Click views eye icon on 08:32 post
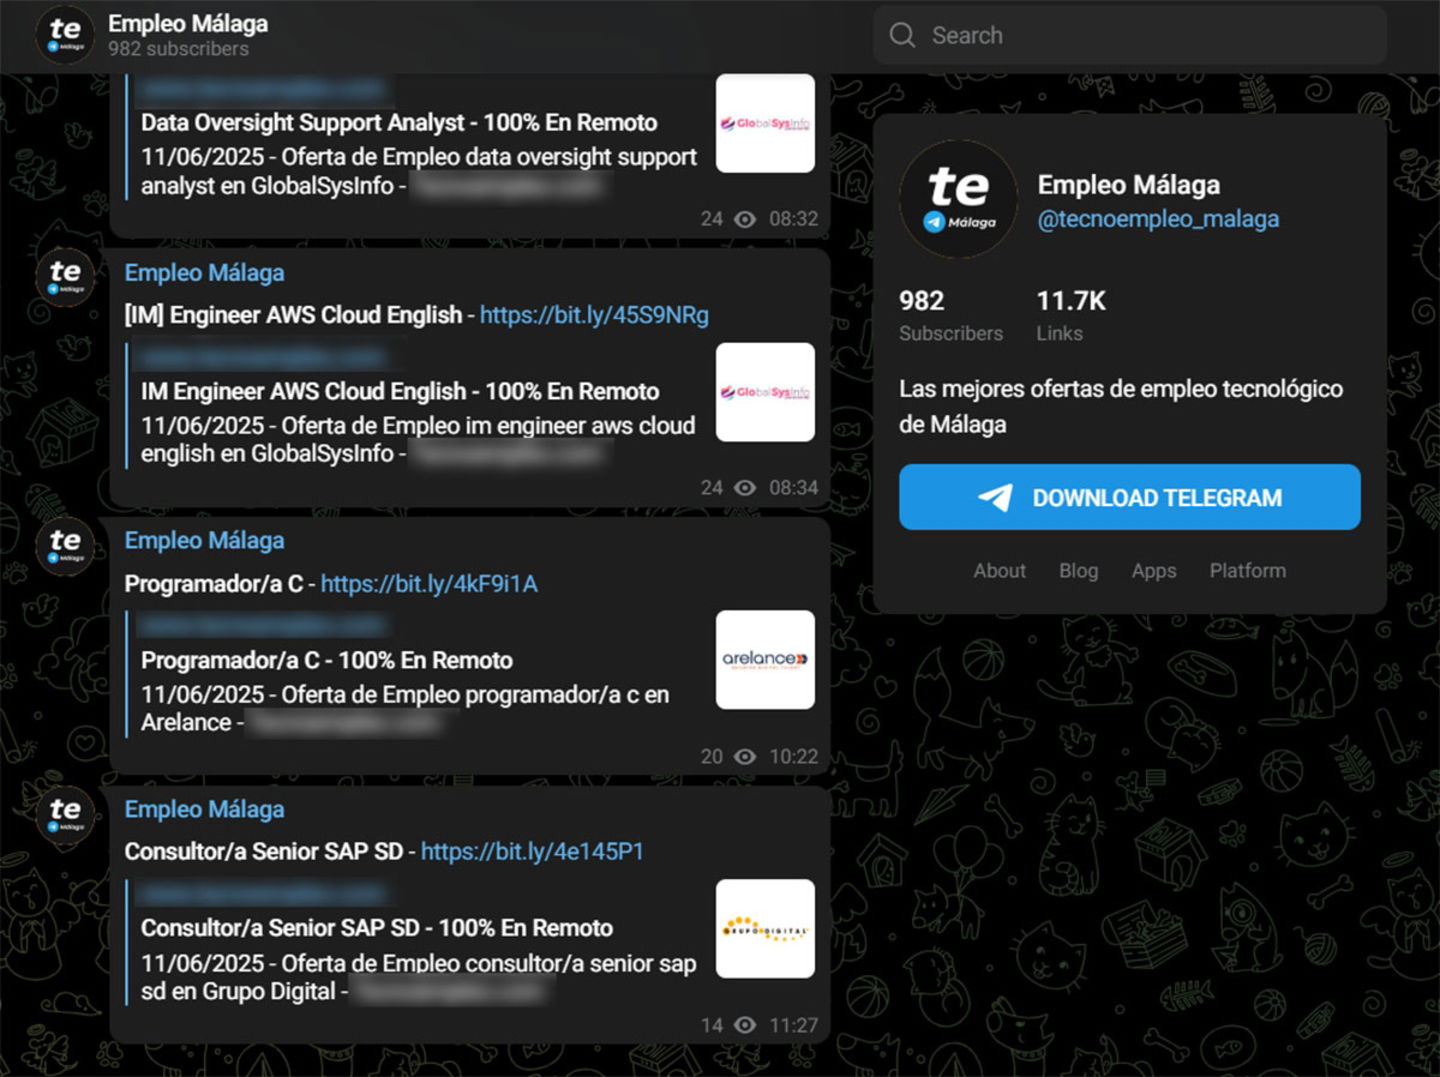The width and height of the screenshot is (1440, 1077). tap(745, 219)
